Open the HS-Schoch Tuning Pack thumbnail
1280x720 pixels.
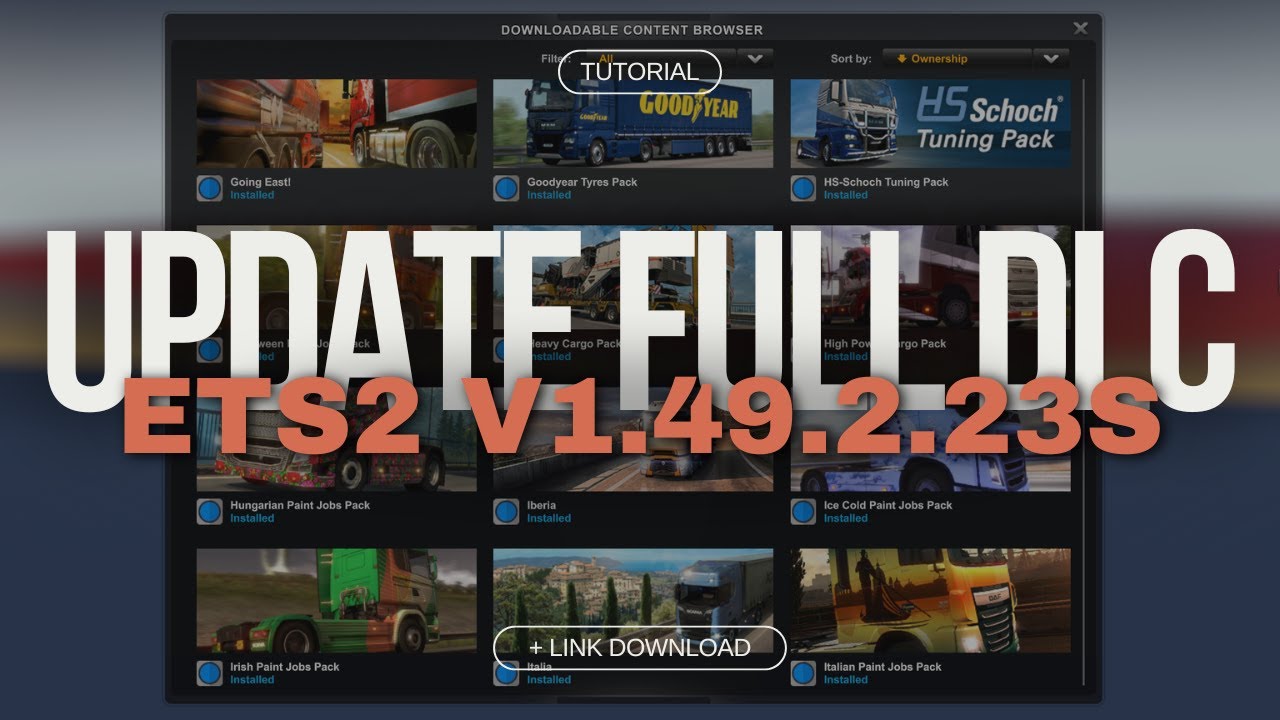(930, 123)
